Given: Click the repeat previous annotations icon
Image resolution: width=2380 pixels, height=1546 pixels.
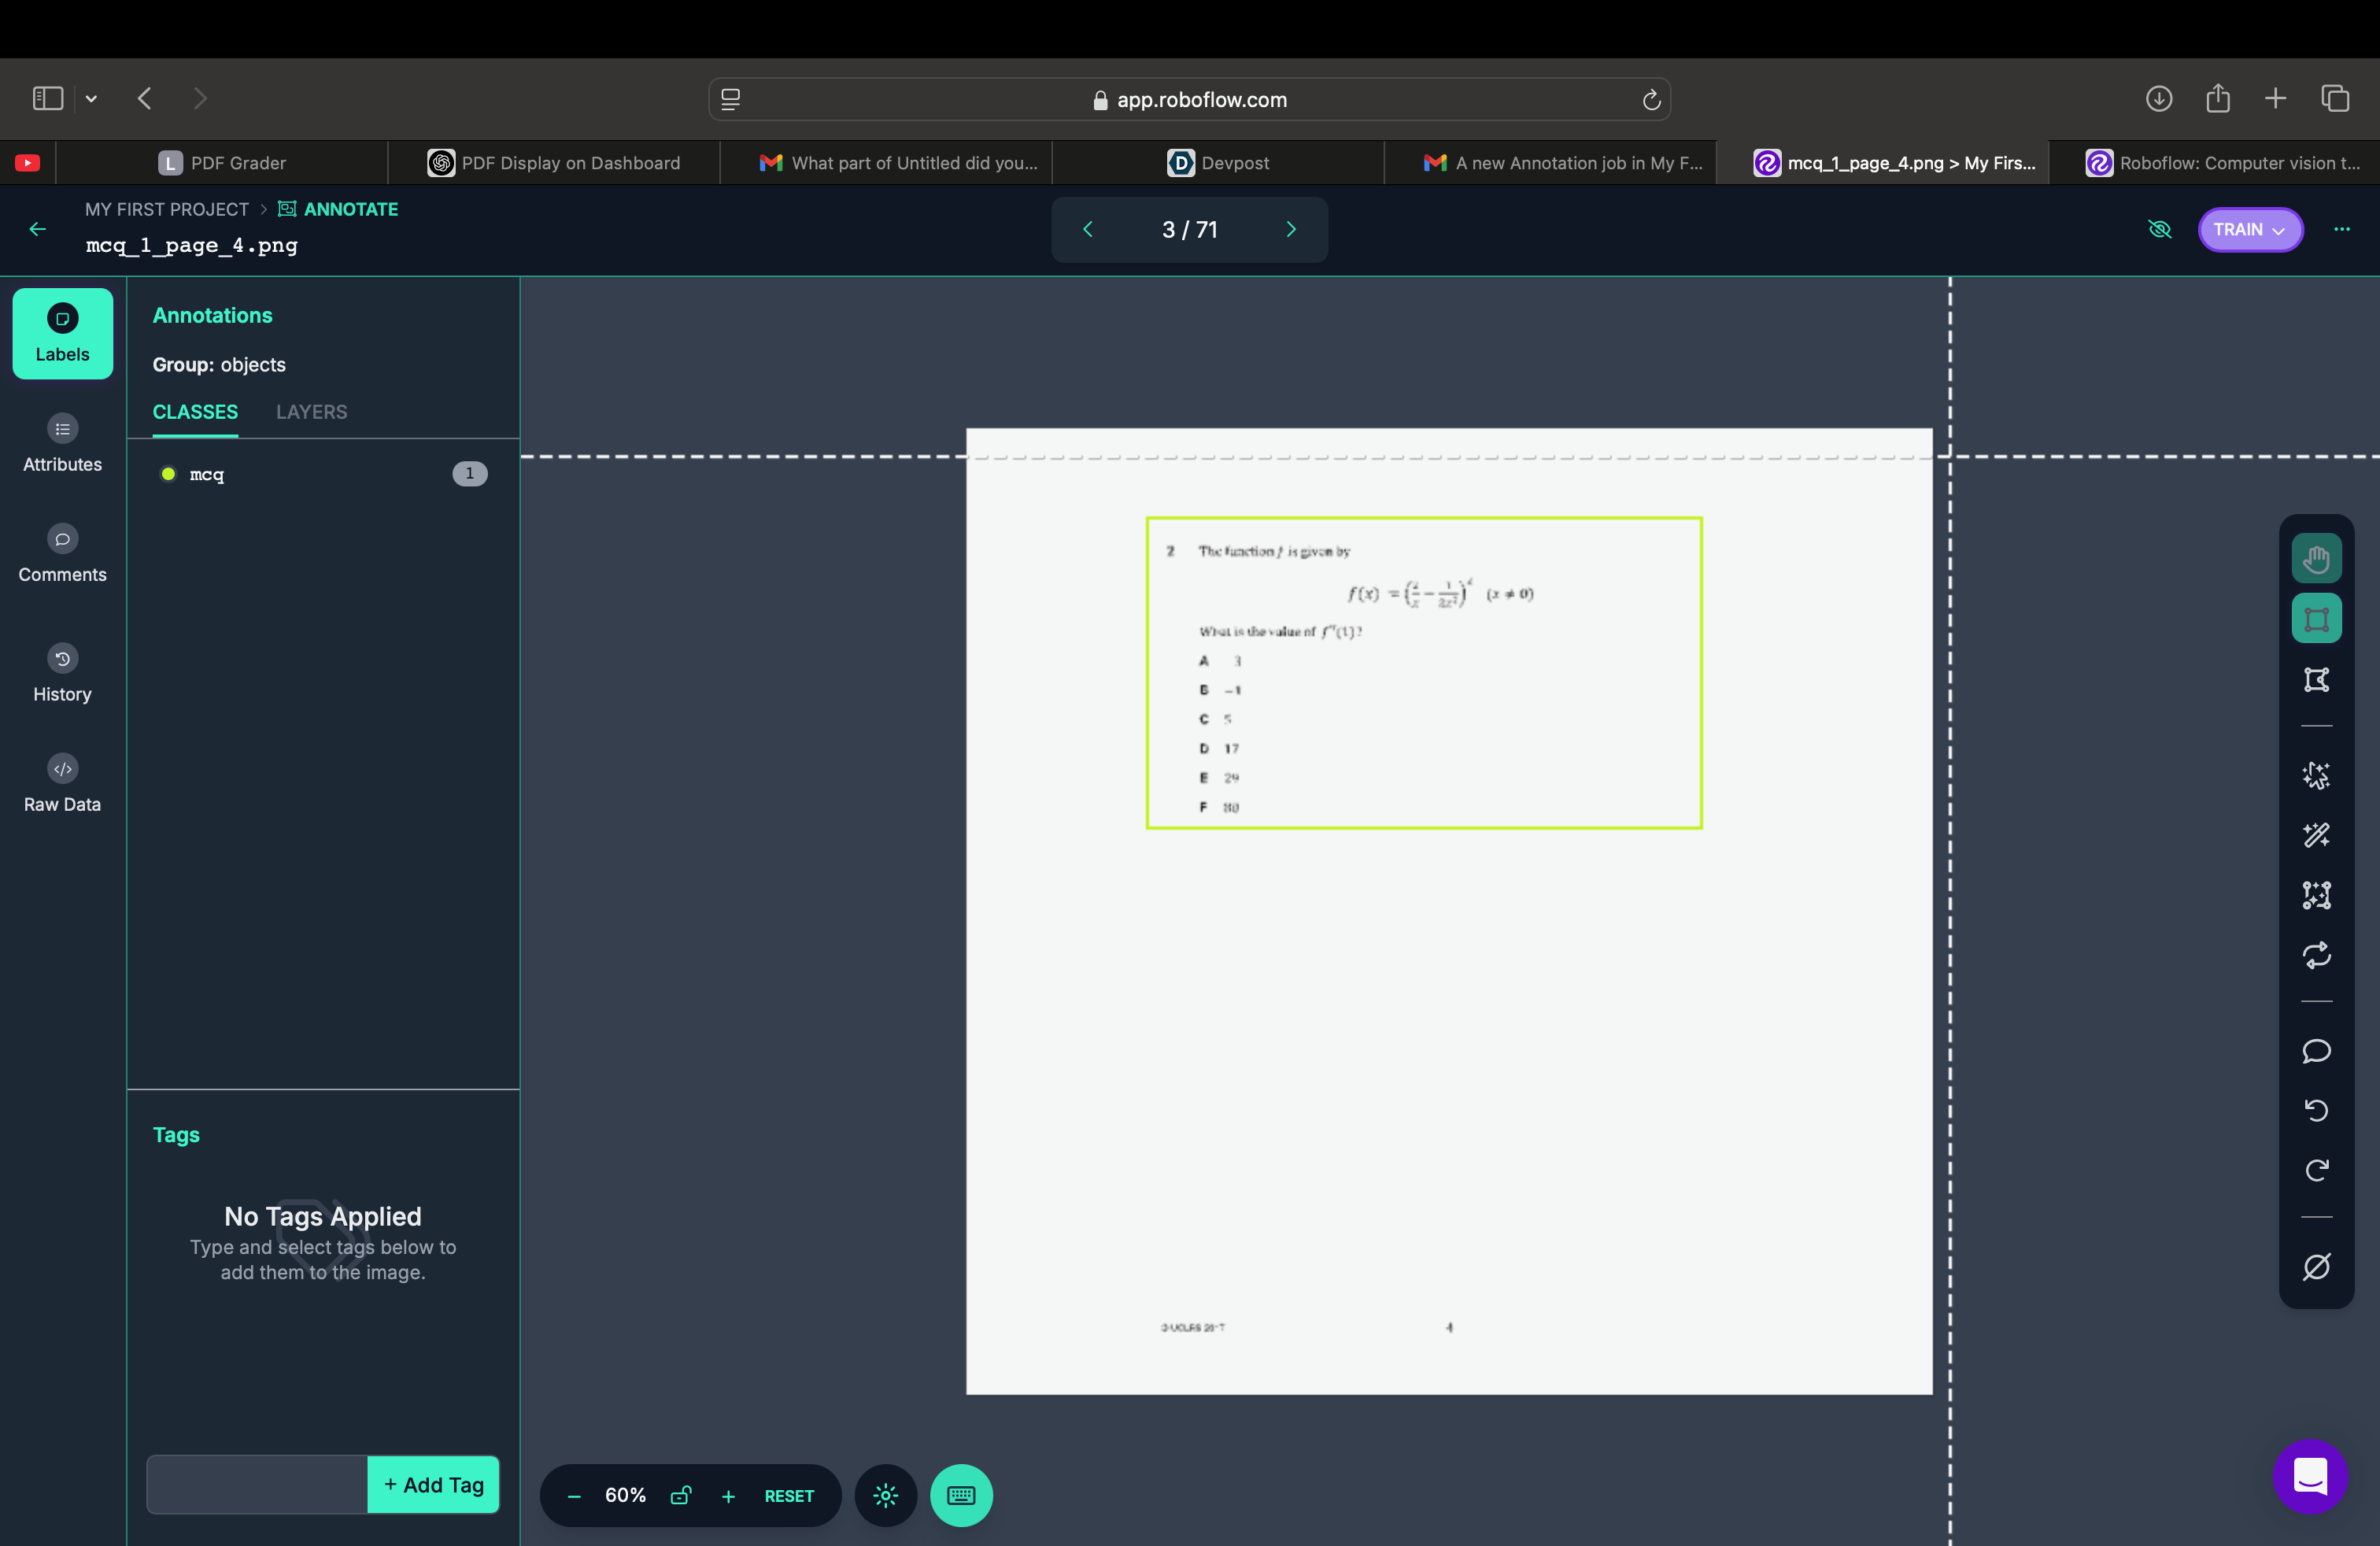Looking at the screenshot, I should tap(2316, 955).
